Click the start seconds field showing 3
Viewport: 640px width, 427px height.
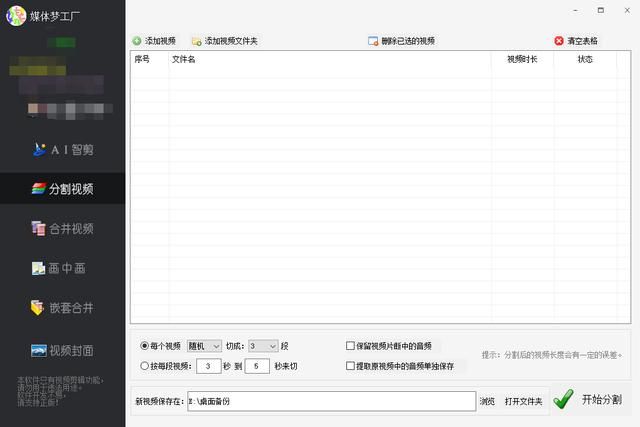click(209, 366)
